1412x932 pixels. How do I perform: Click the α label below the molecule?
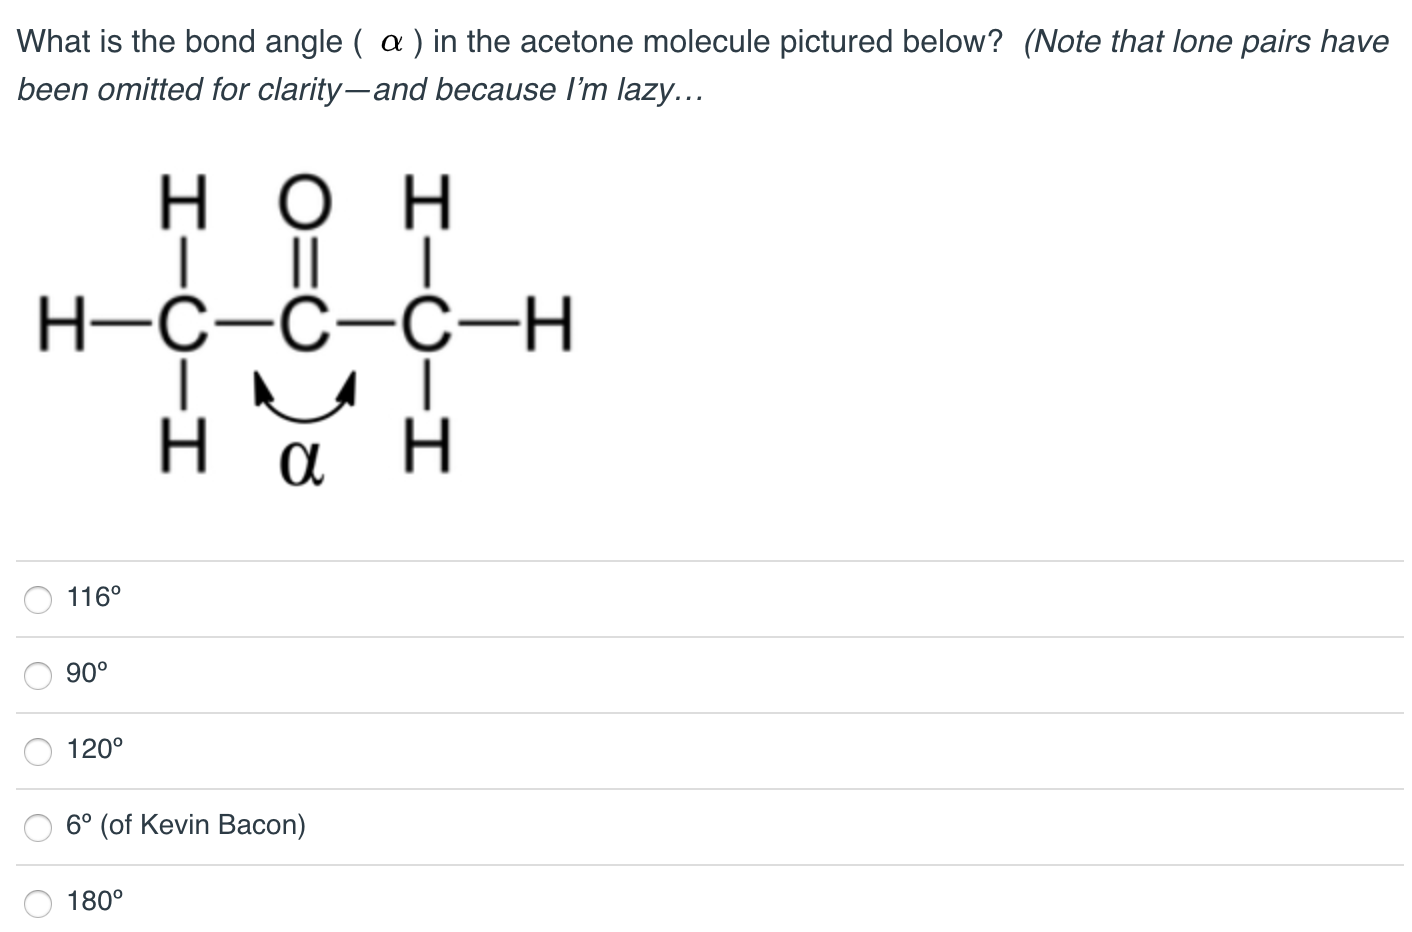point(303,463)
